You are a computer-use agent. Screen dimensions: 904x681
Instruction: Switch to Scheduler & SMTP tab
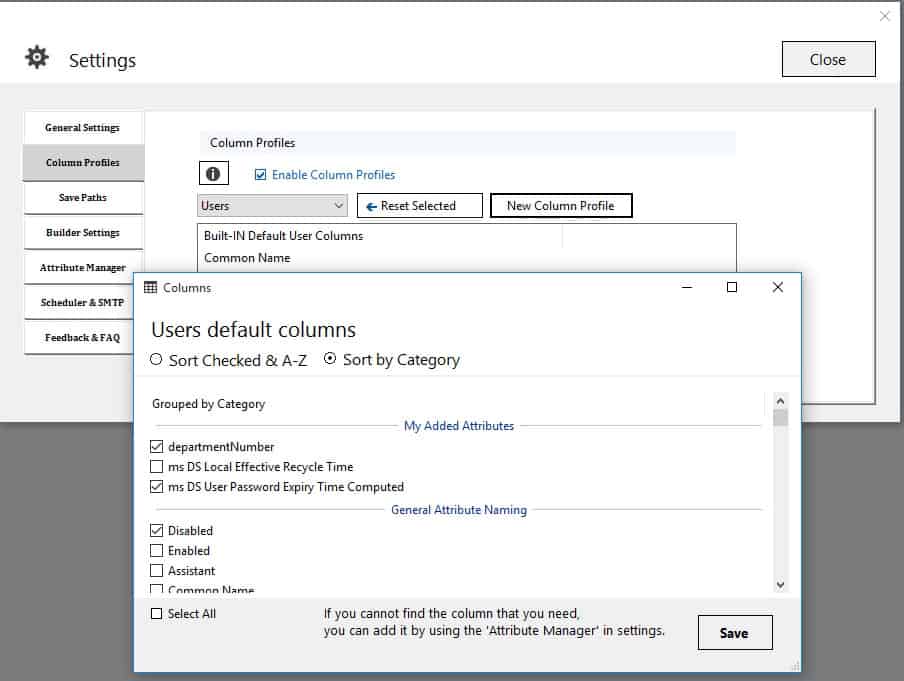(x=80, y=303)
